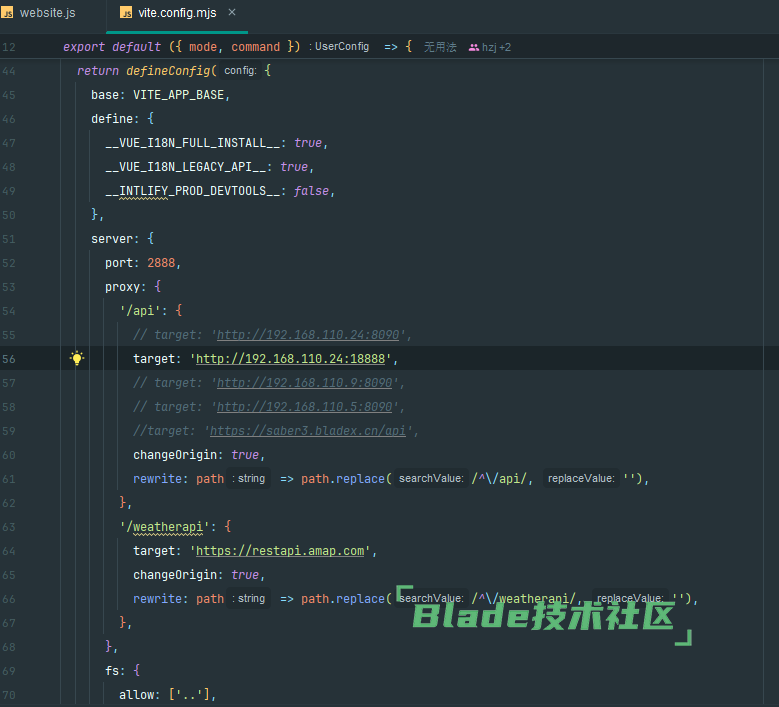Open the hzj +2 code author hint

496,47
